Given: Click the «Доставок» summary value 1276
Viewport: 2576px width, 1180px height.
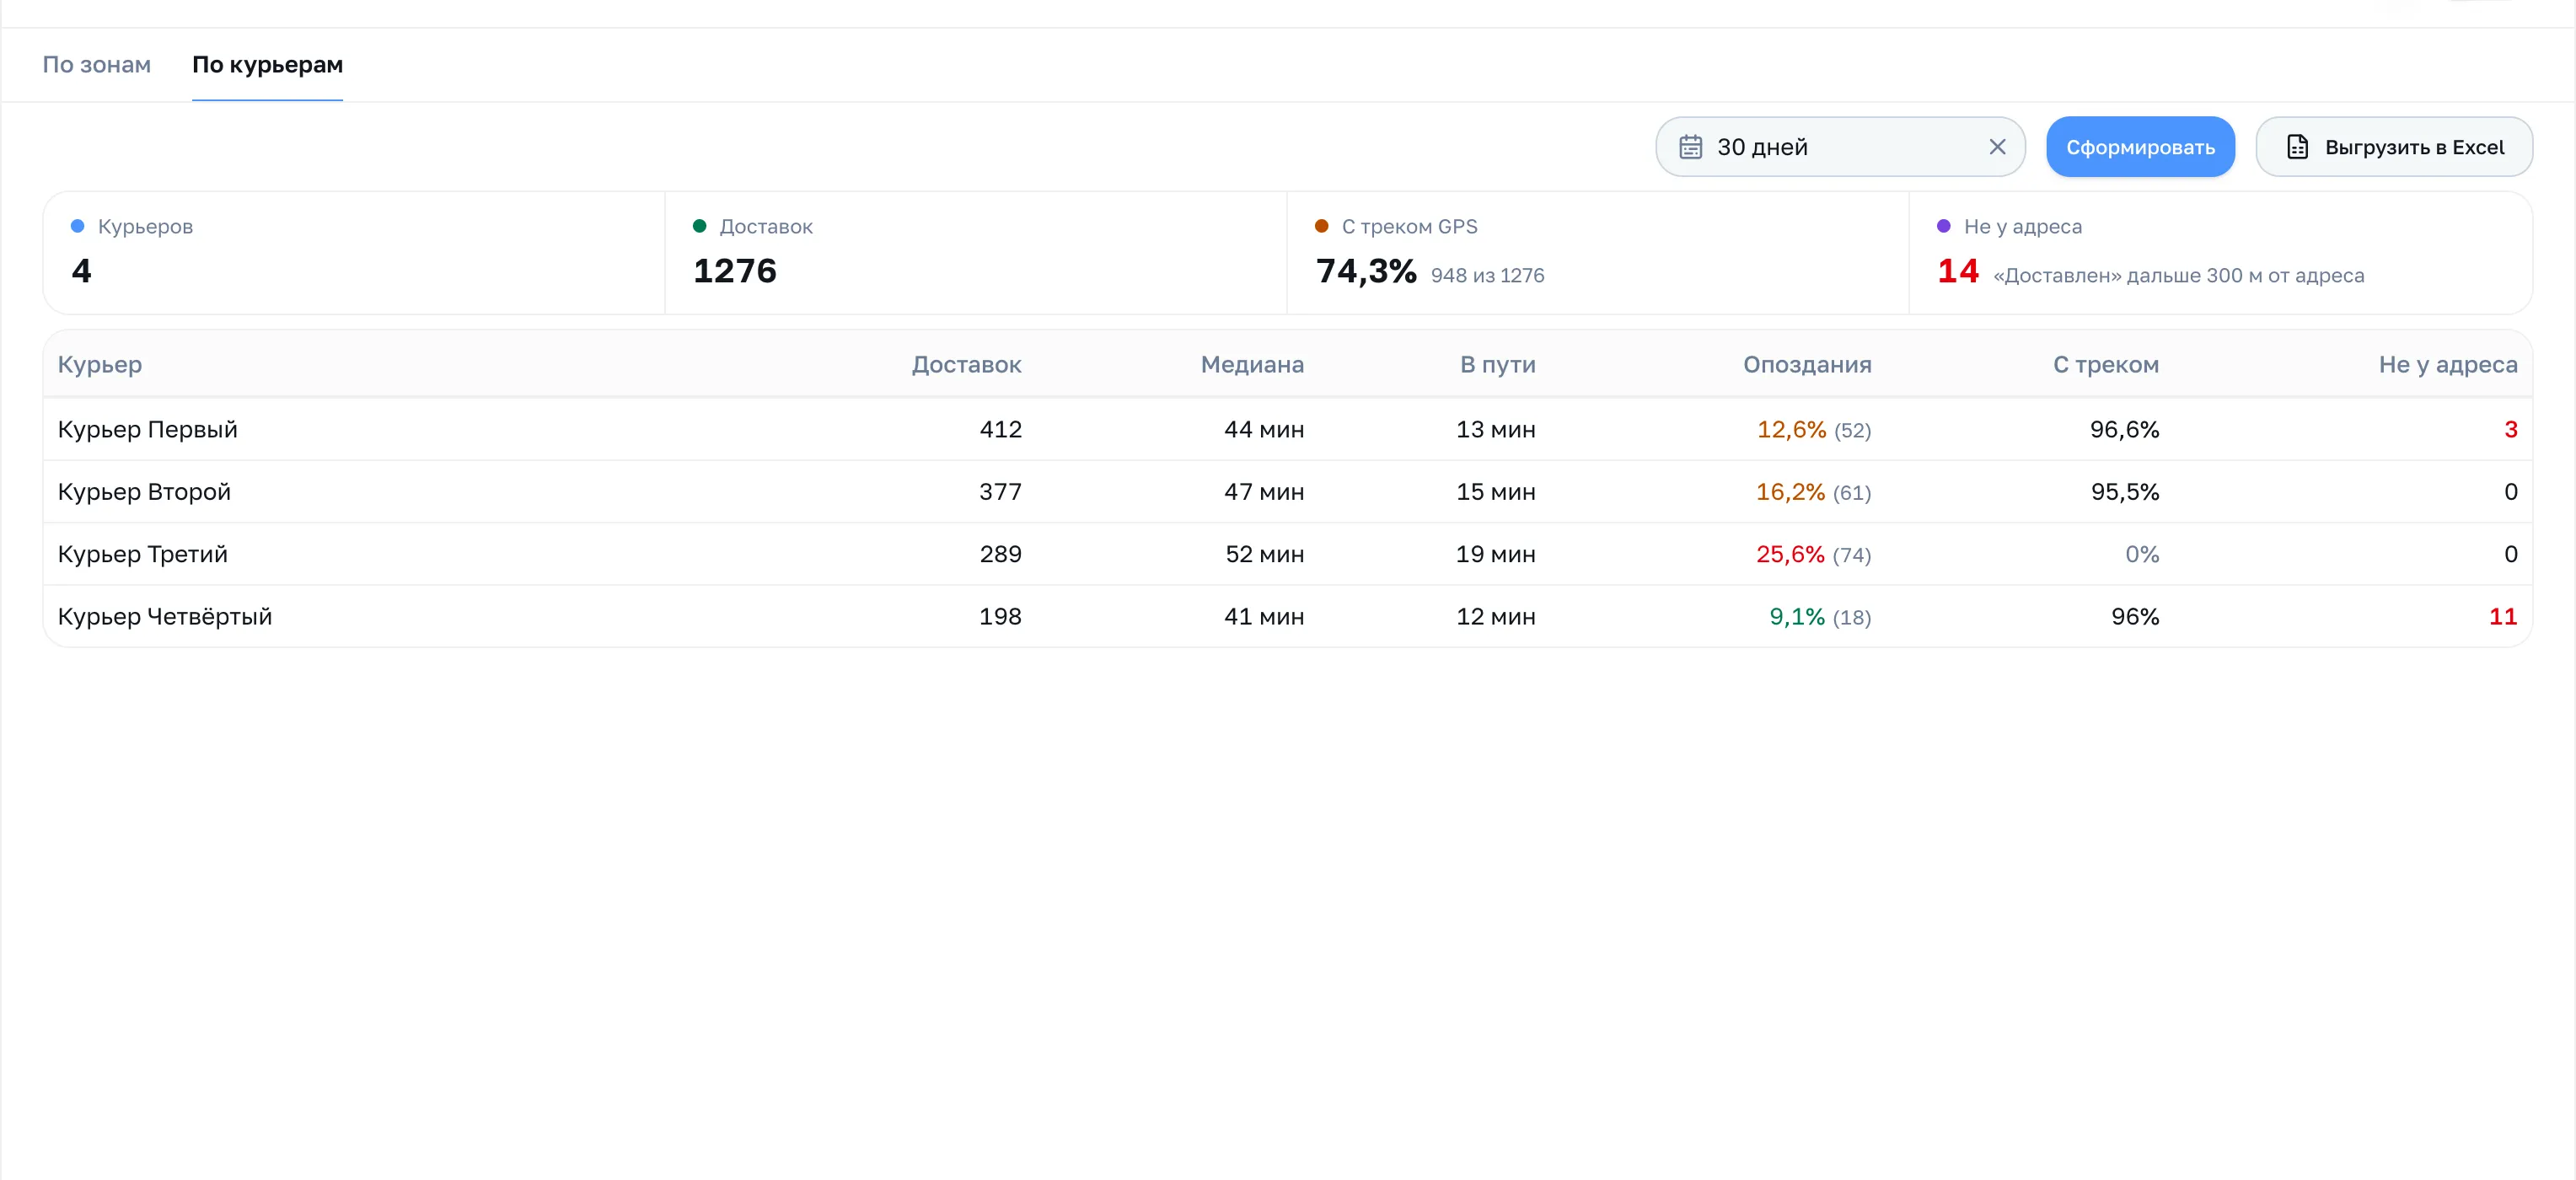Looking at the screenshot, I should [735, 271].
